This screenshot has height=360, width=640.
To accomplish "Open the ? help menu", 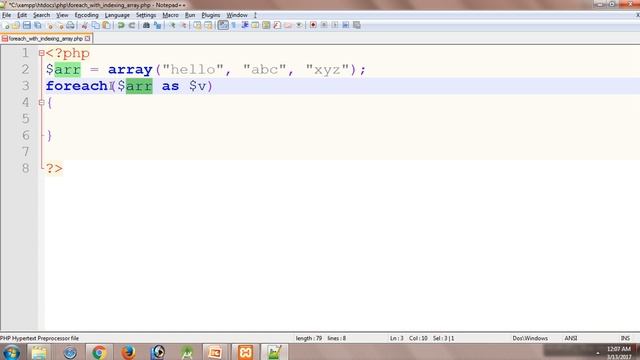I will coord(255,15).
